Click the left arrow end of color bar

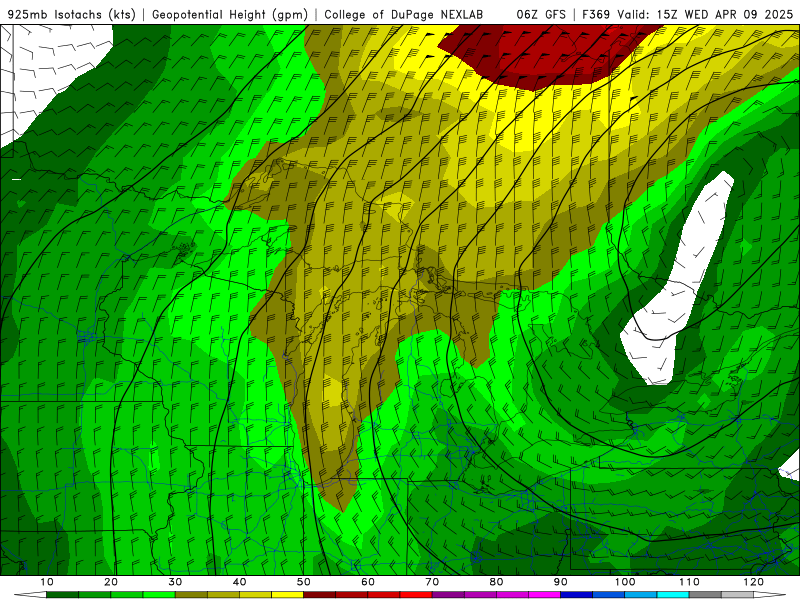pyautogui.click(x=30, y=595)
